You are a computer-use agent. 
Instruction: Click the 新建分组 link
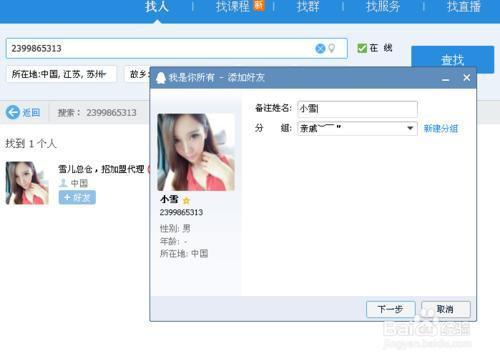pyautogui.click(x=441, y=128)
